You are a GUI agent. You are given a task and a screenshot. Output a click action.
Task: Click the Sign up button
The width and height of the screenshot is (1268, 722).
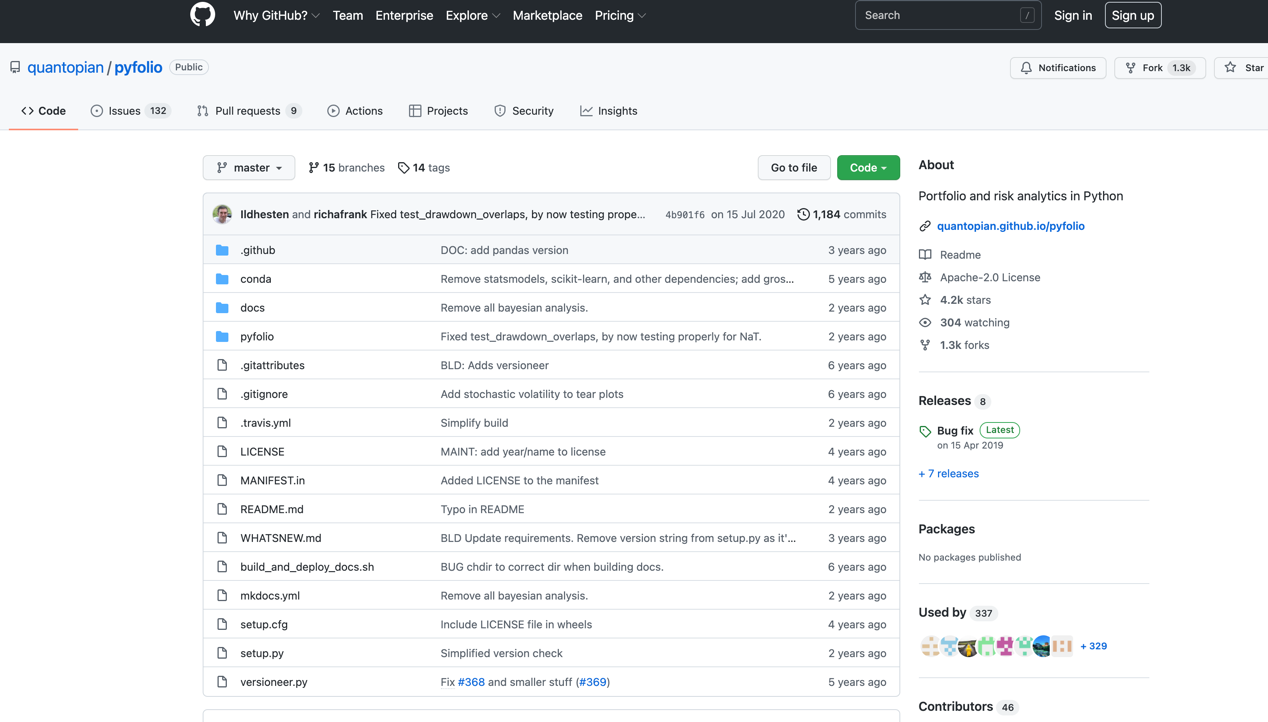pyautogui.click(x=1132, y=16)
